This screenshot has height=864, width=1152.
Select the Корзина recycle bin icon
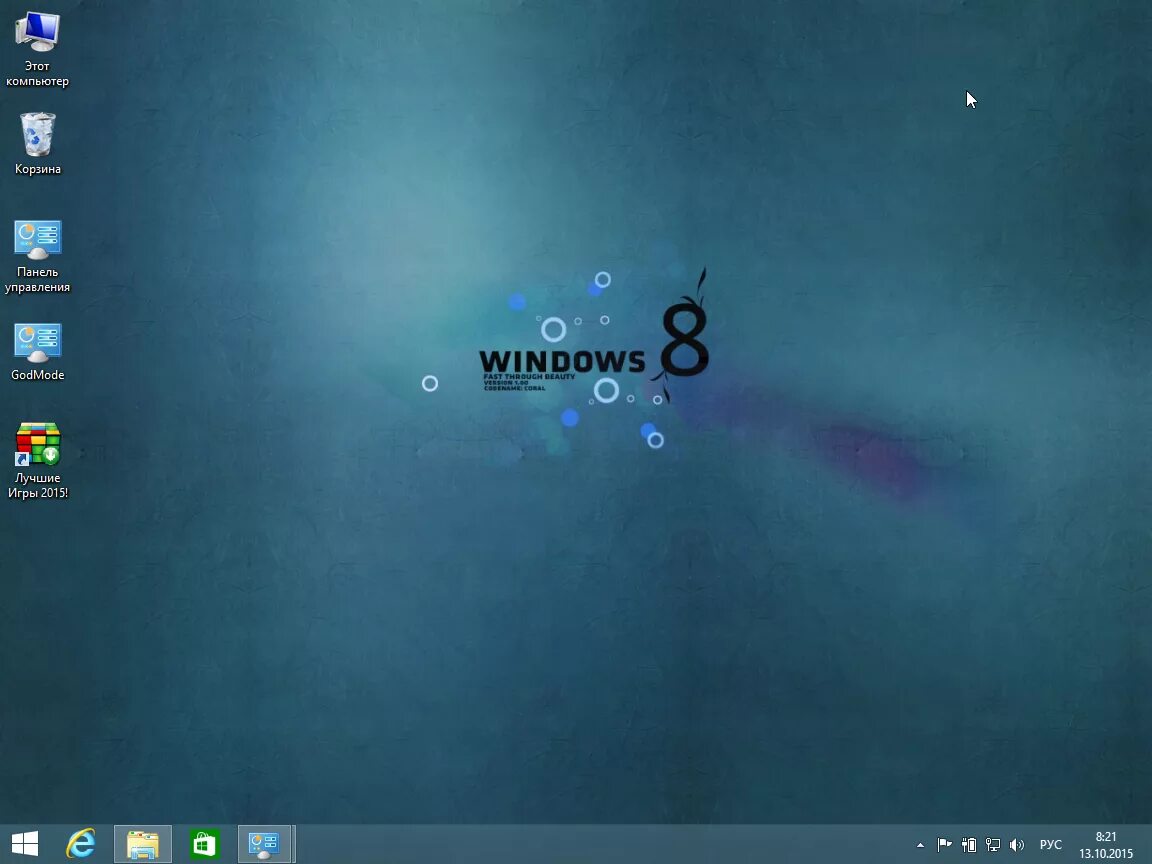pos(37,143)
